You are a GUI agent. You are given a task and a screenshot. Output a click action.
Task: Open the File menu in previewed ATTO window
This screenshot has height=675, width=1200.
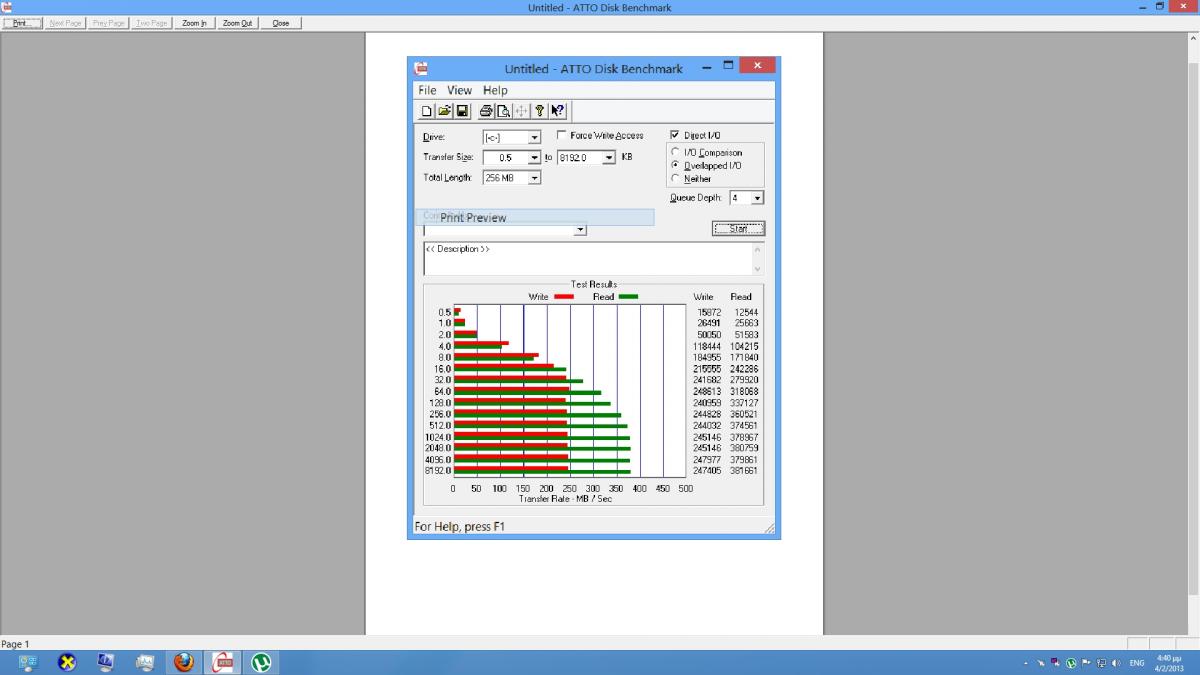pos(427,90)
